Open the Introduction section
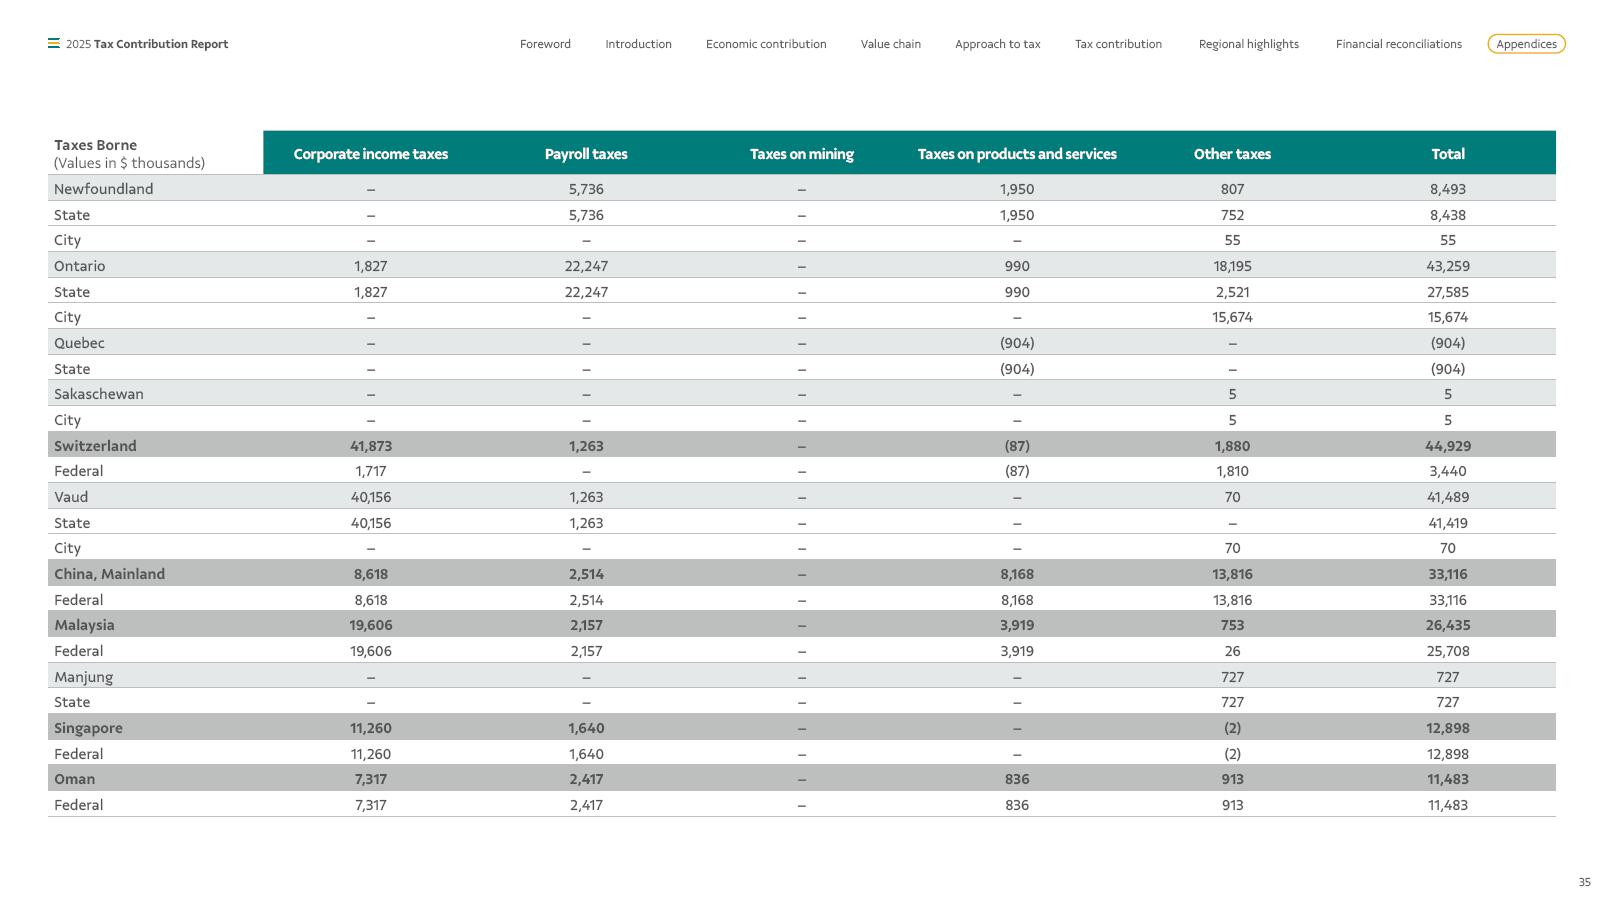 point(638,44)
